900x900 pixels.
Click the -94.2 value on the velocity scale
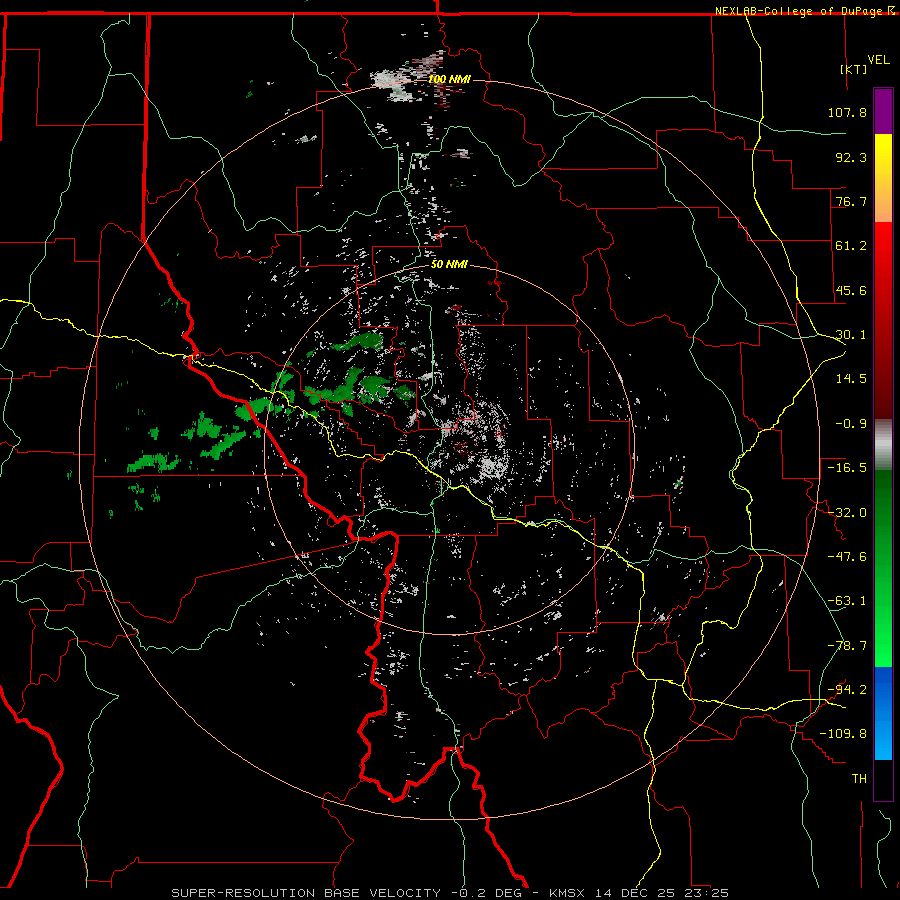click(x=847, y=690)
